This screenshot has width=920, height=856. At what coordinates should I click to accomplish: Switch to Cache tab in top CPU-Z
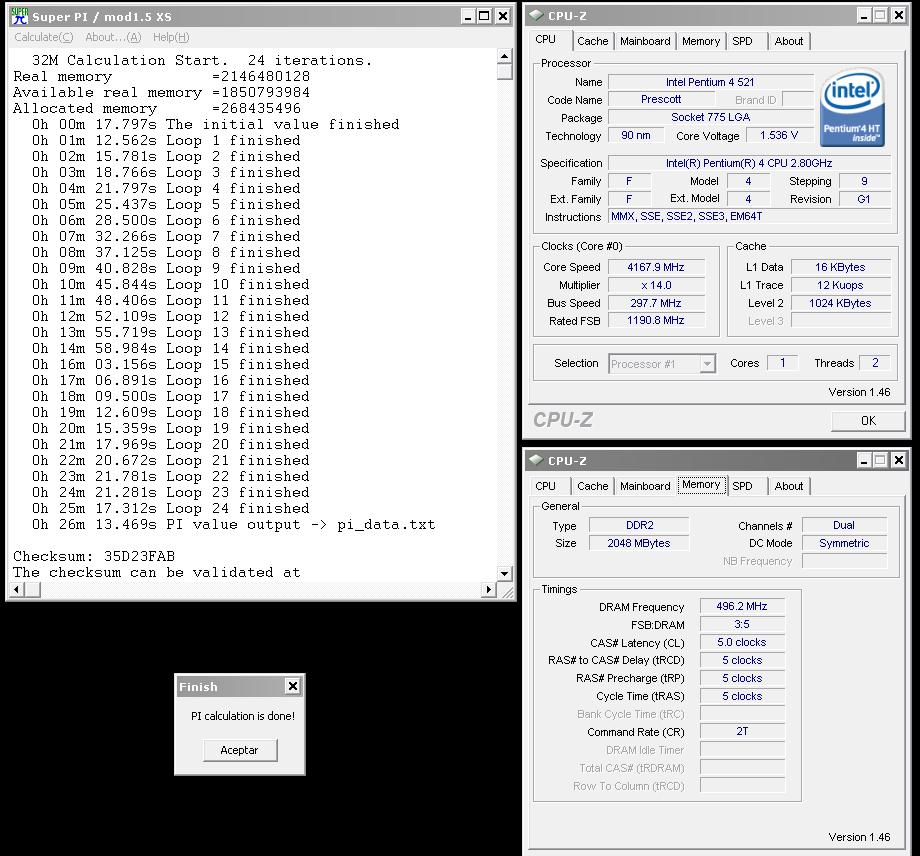click(593, 41)
